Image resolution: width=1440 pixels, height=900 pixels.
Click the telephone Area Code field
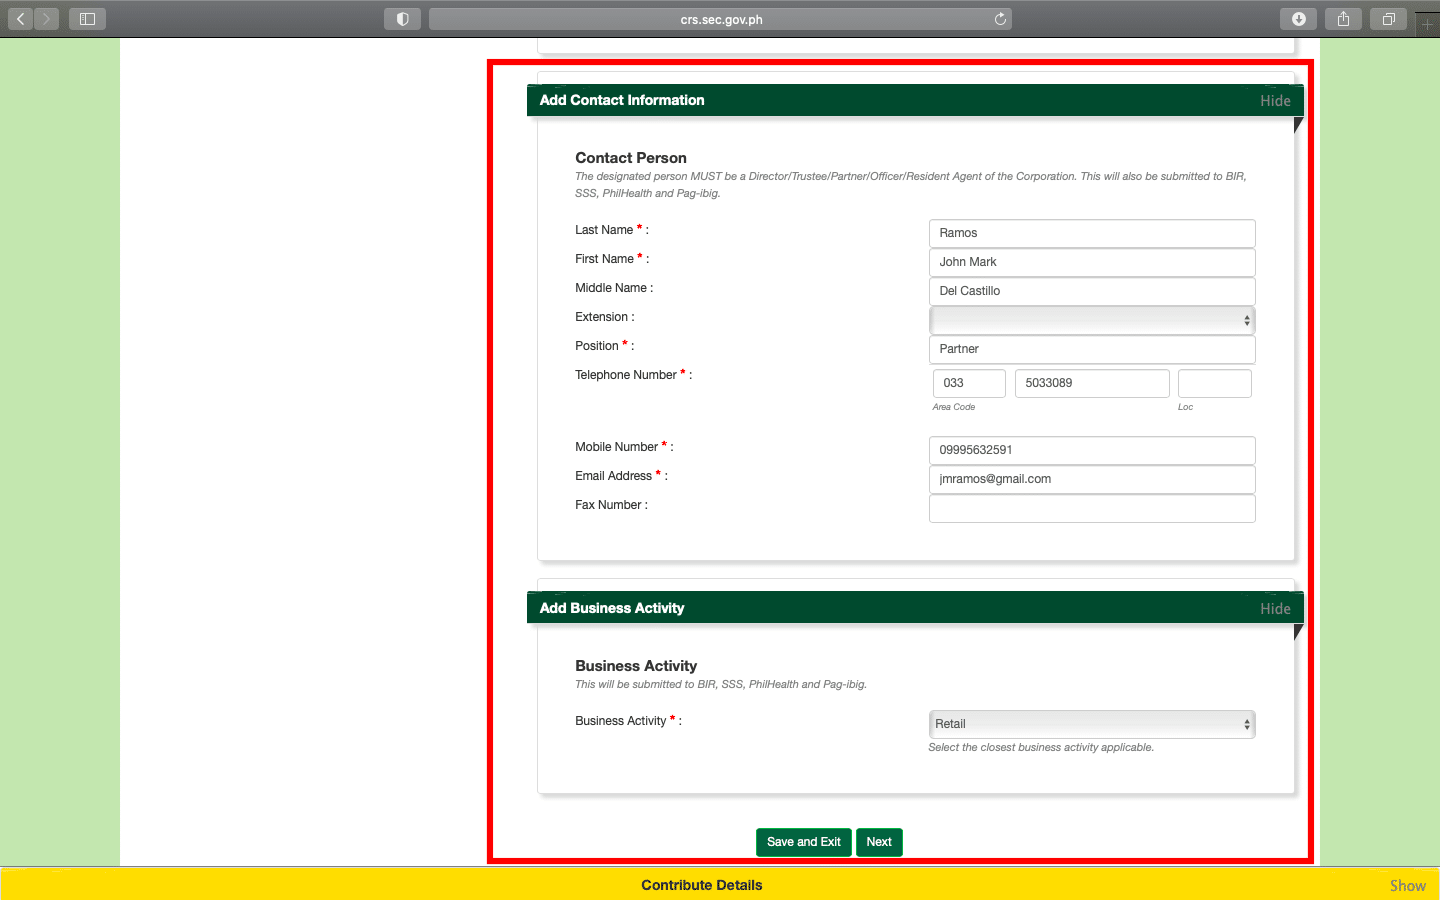[968, 383]
